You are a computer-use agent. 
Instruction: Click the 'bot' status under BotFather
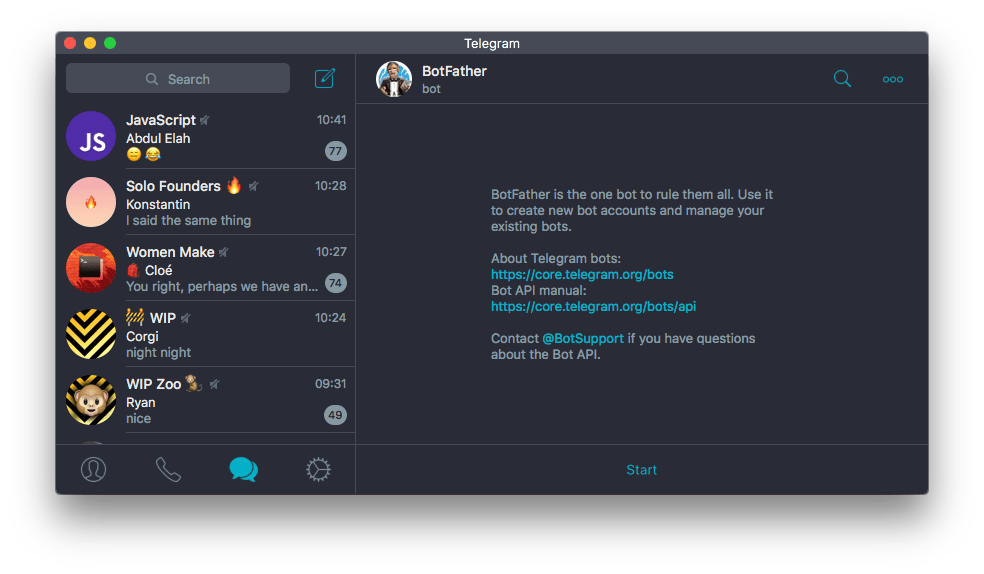[431, 88]
